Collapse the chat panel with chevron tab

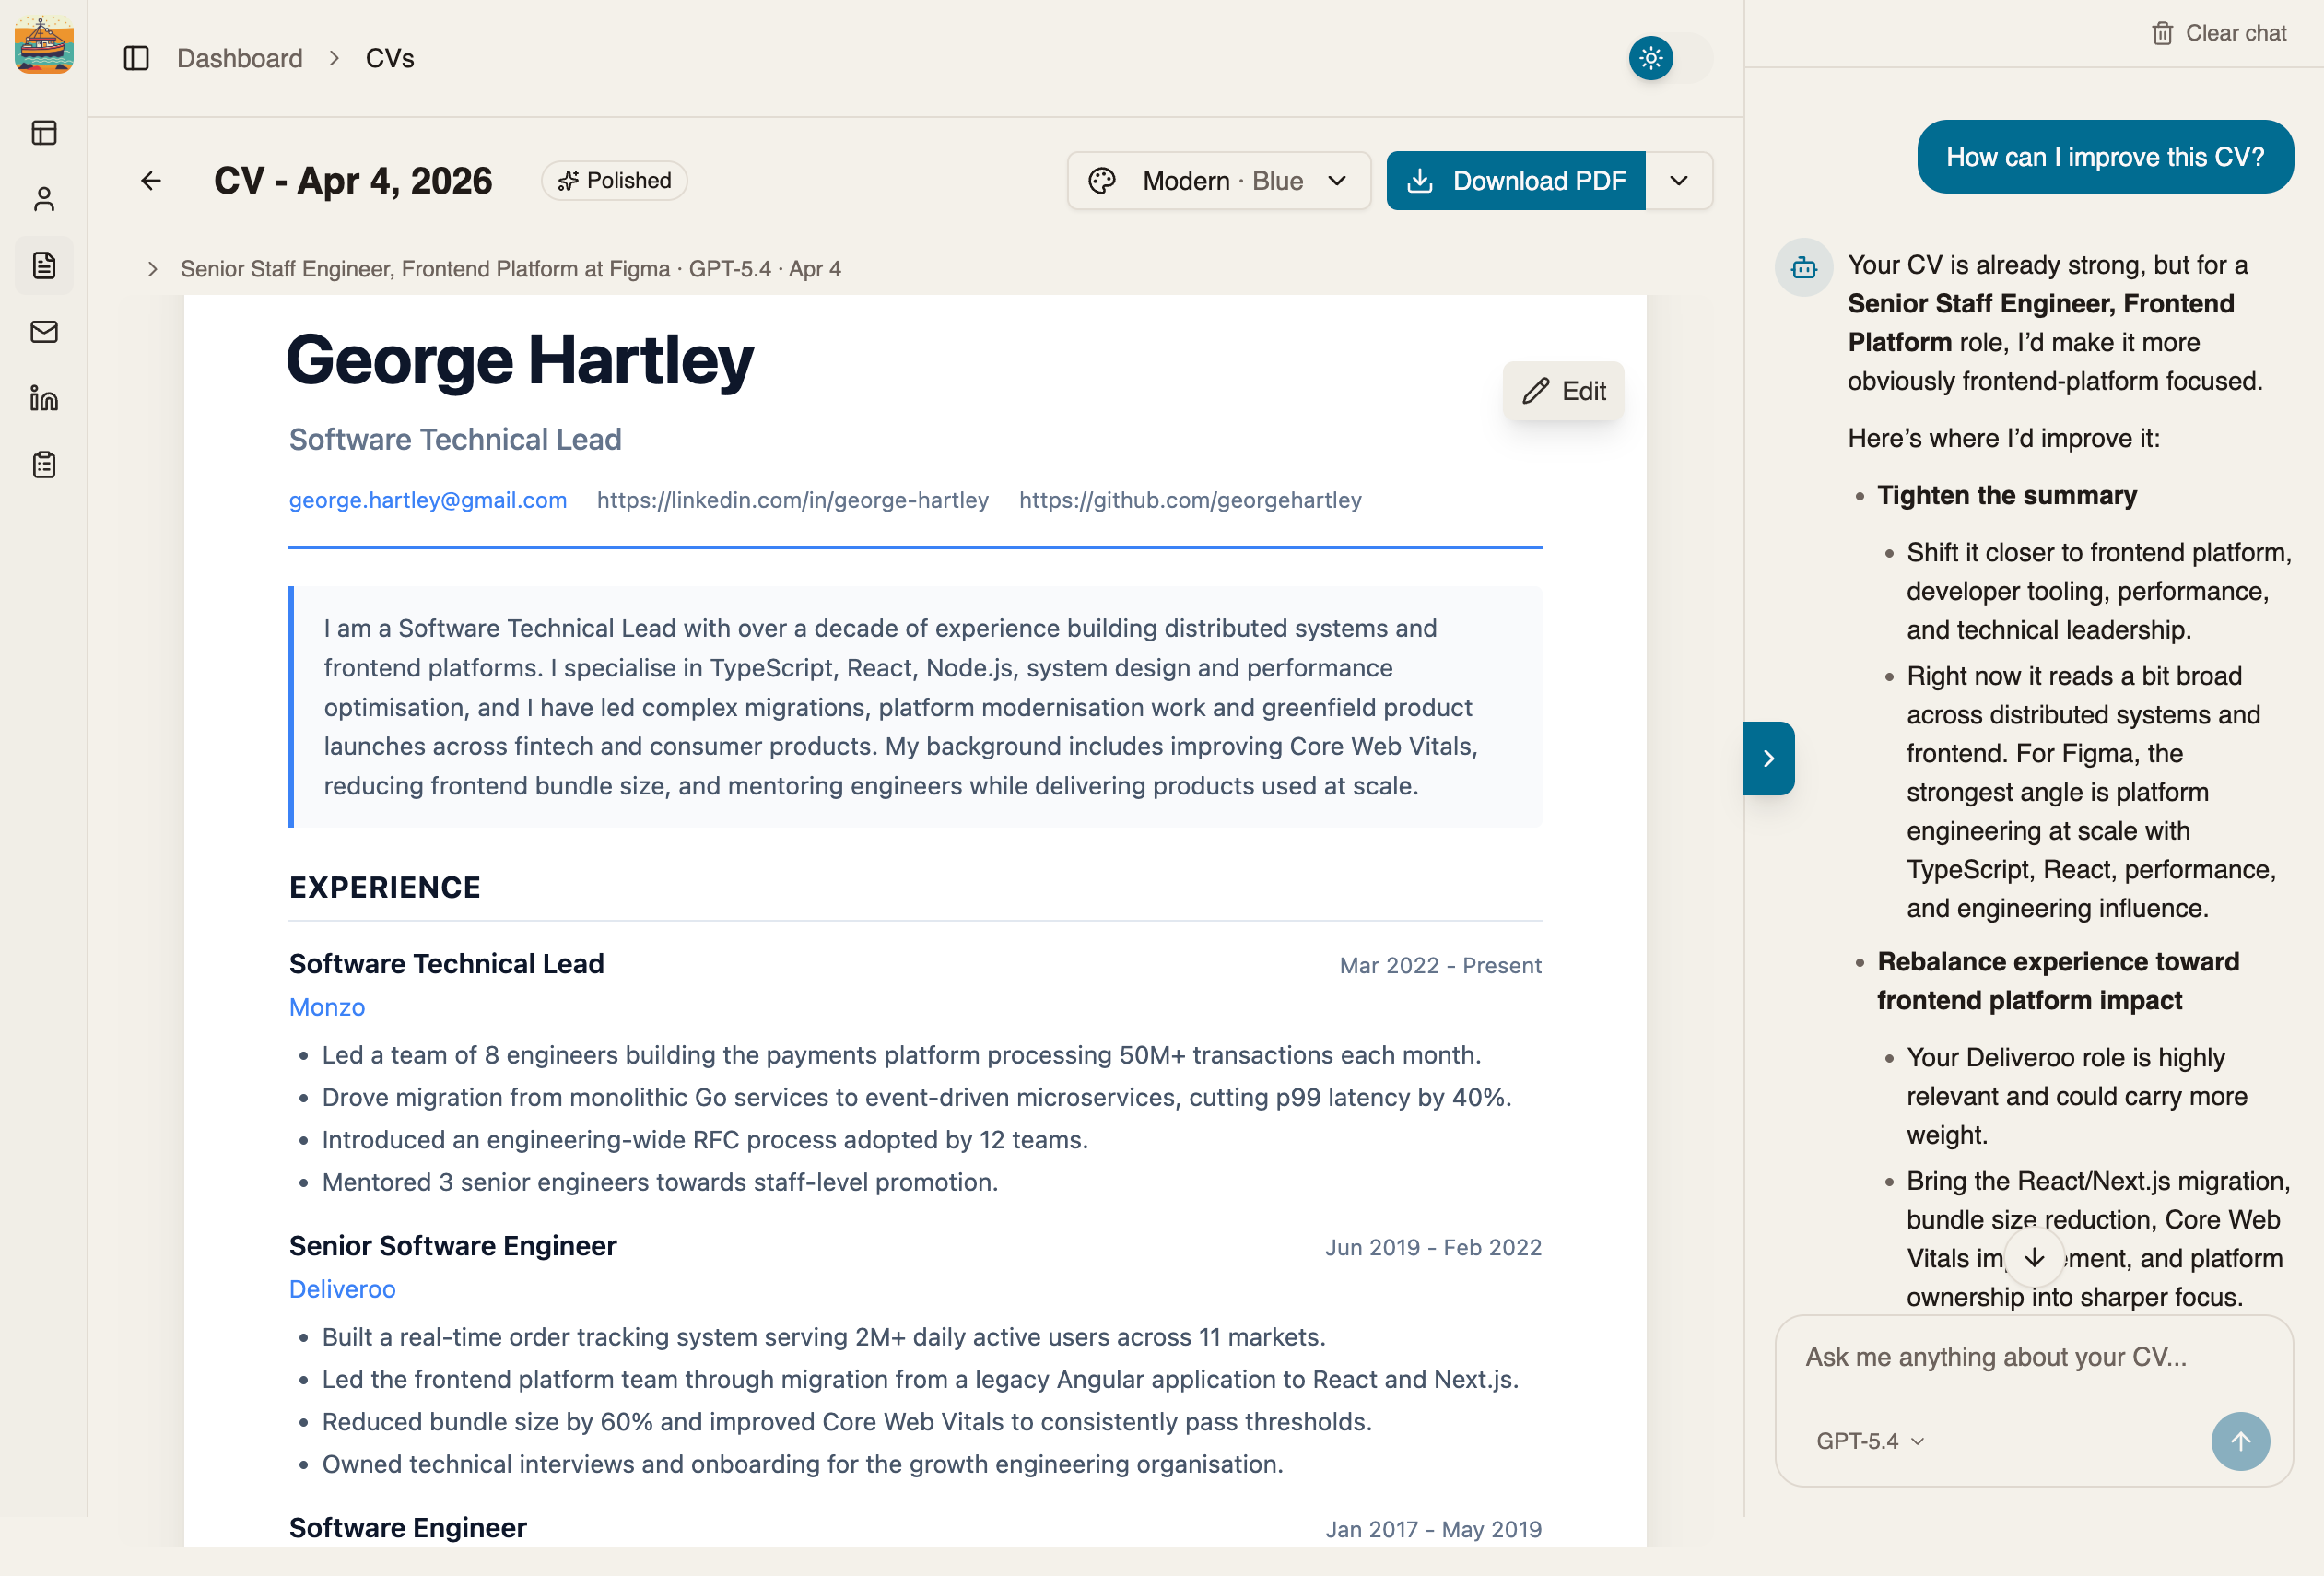[1768, 758]
